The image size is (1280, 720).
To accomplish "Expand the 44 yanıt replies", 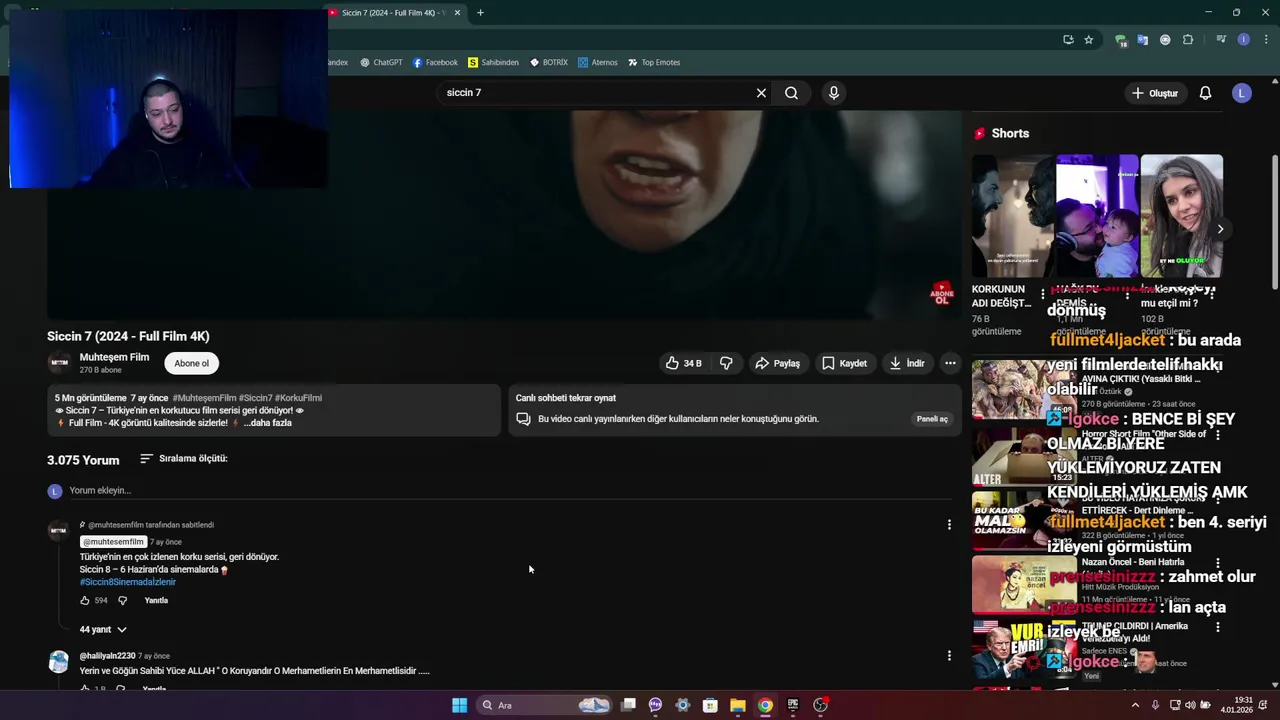I will [103, 629].
